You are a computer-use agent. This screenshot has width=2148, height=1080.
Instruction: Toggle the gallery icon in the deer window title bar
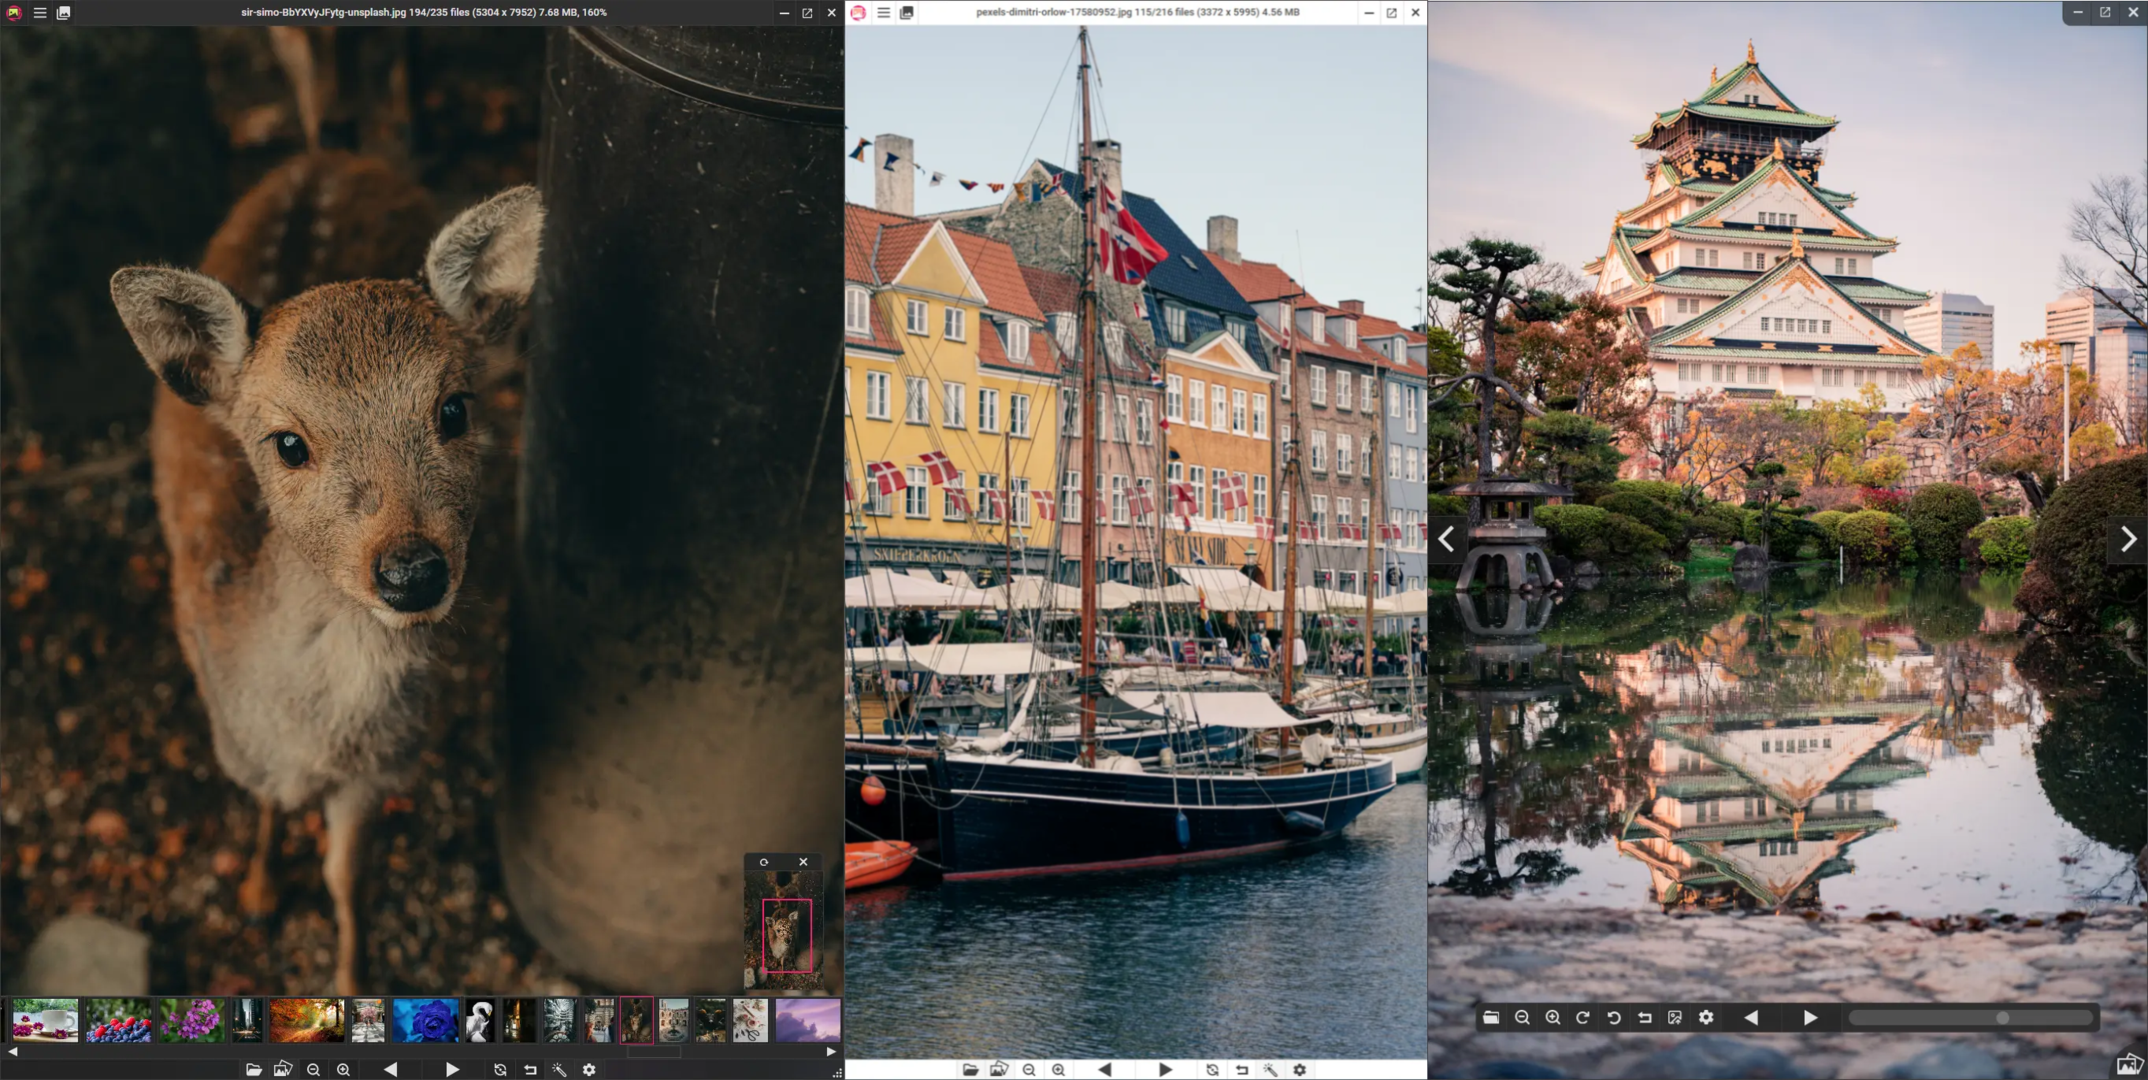(x=63, y=13)
